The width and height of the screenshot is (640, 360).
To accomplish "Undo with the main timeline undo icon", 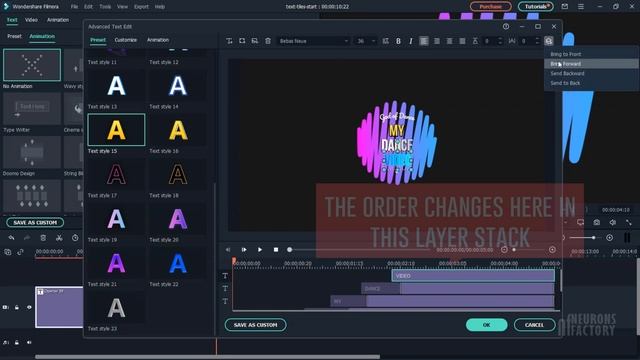I will coord(11,238).
